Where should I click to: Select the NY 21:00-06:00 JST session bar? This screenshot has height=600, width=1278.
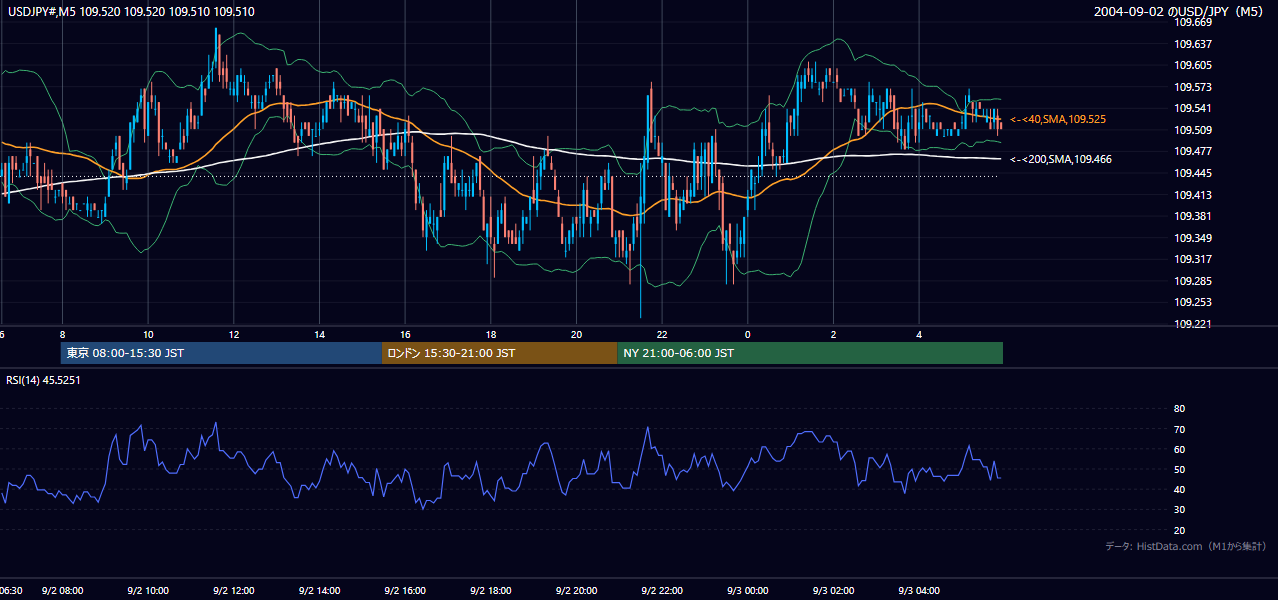(x=810, y=353)
